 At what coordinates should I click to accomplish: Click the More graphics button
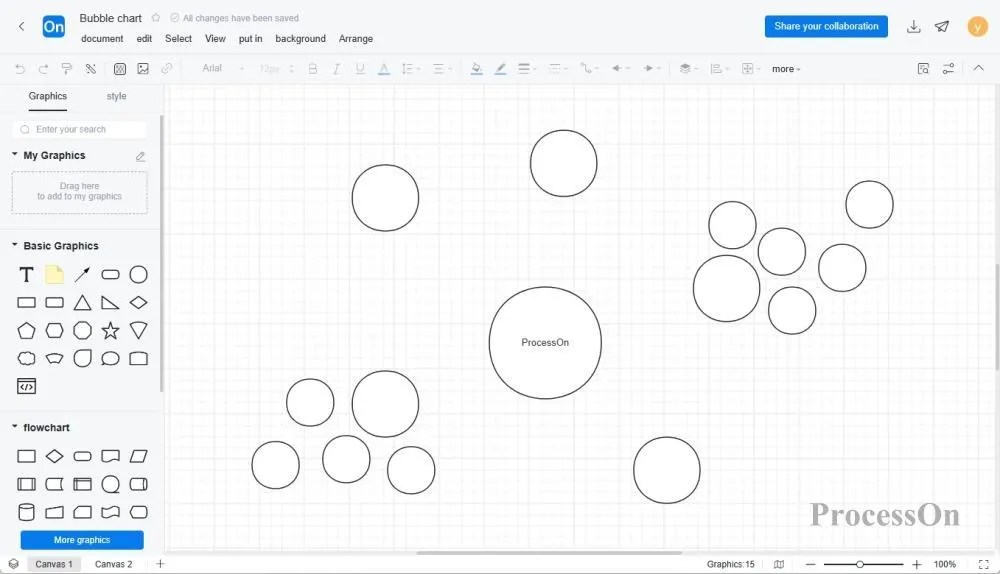tap(82, 540)
